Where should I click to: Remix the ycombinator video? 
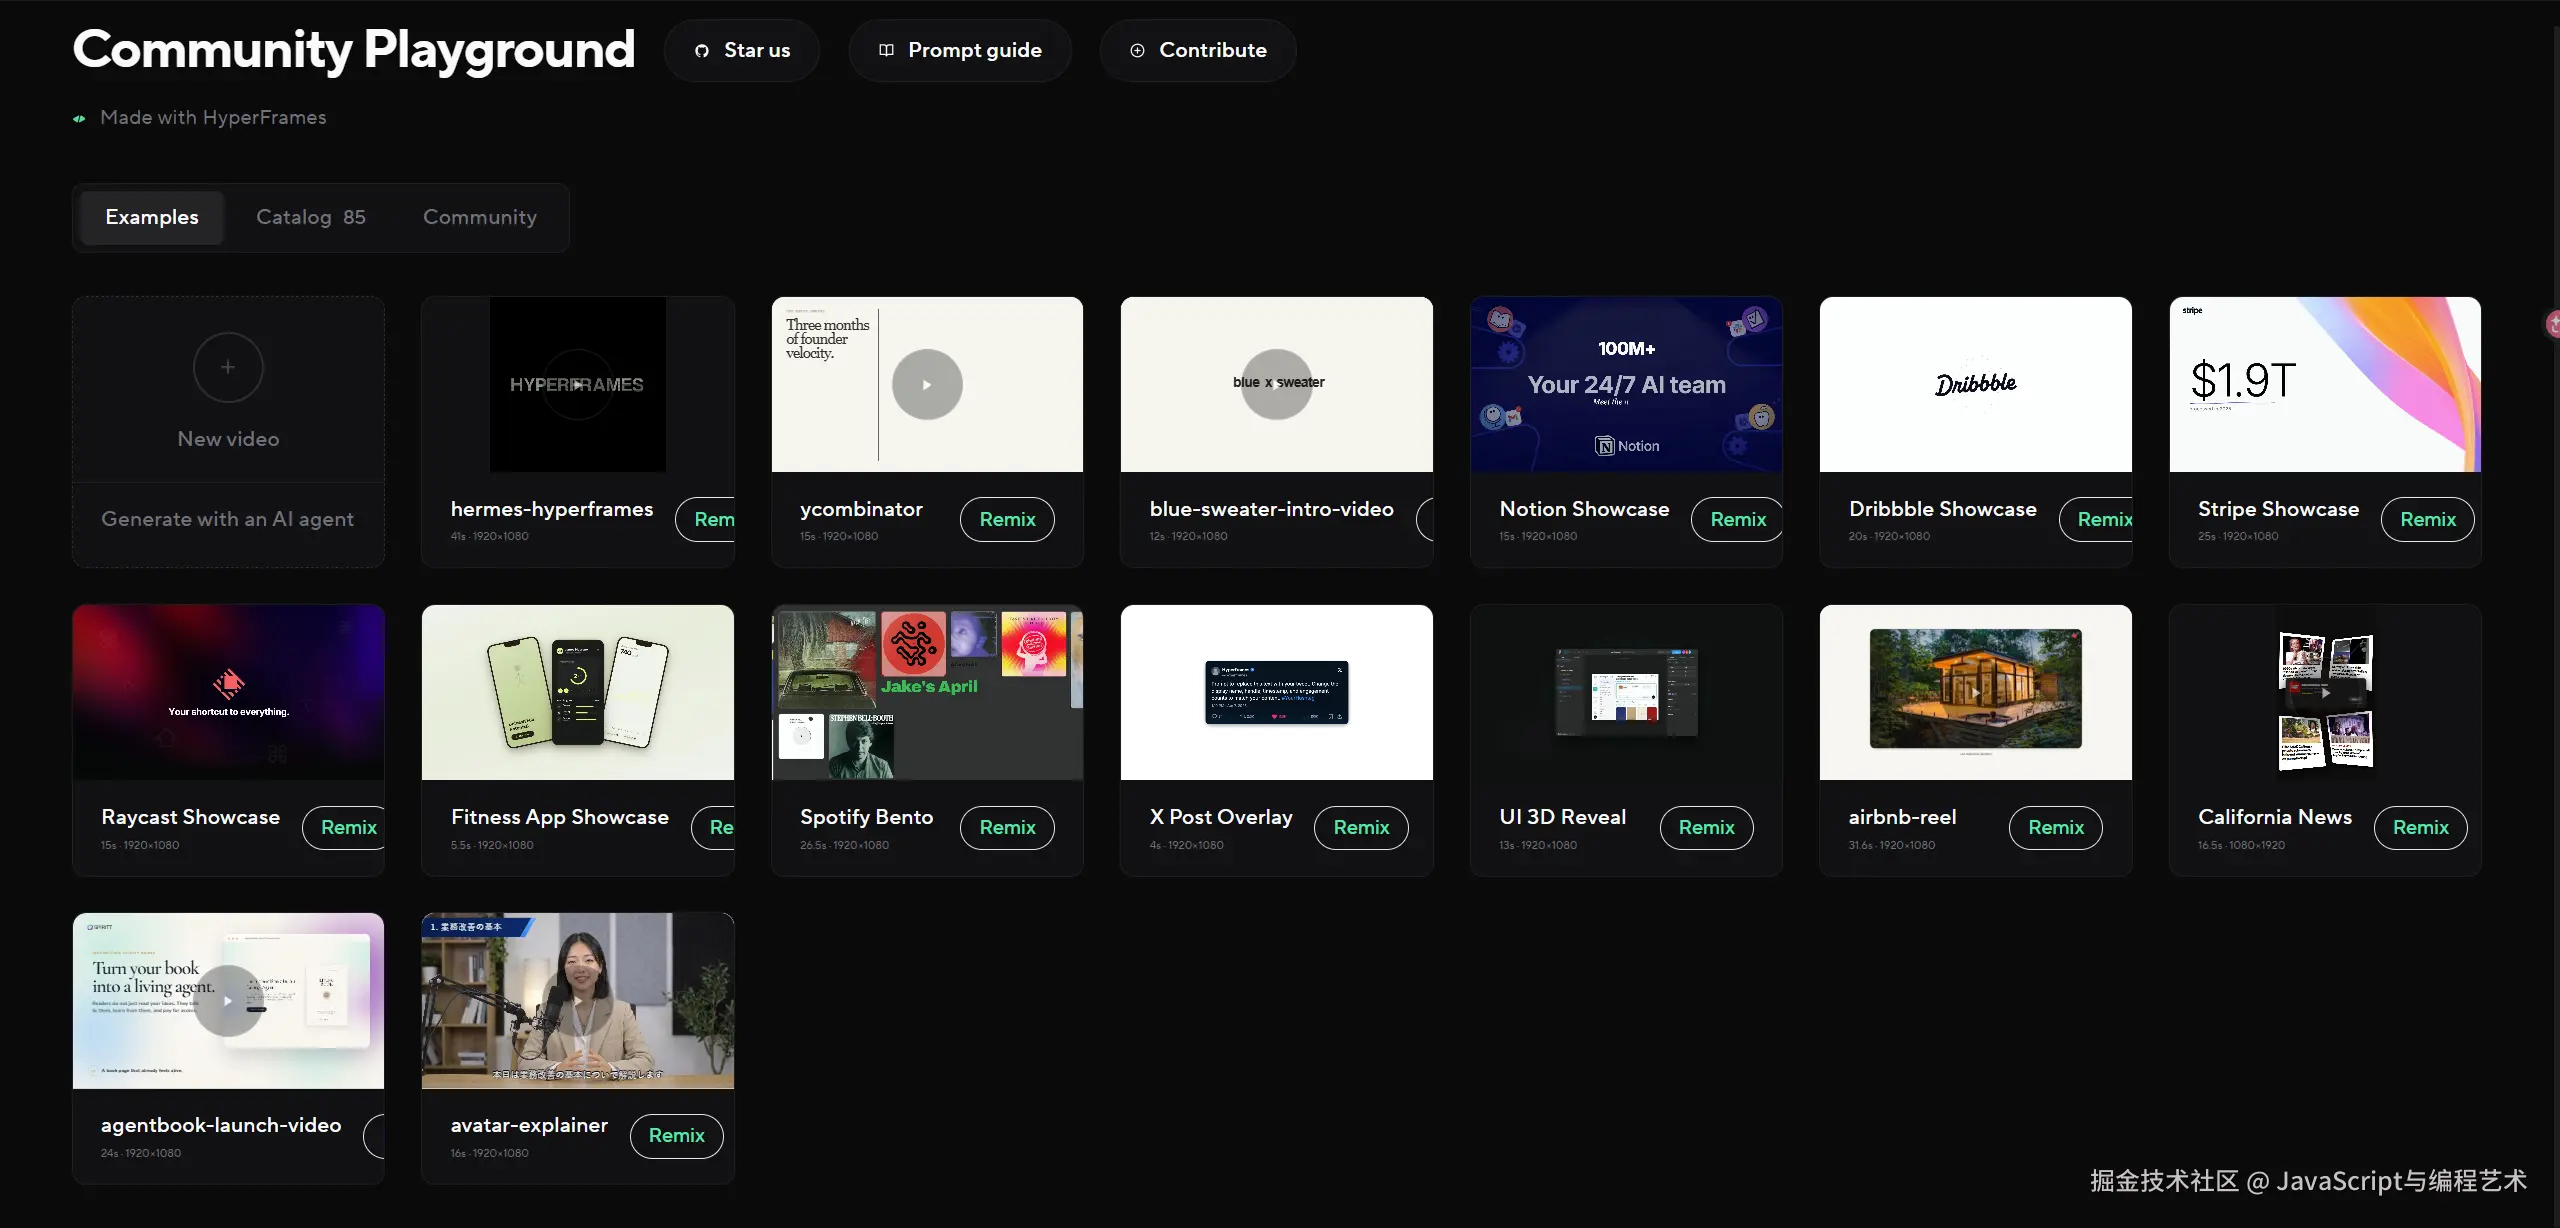pyautogui.click(x=1007, y=519)
